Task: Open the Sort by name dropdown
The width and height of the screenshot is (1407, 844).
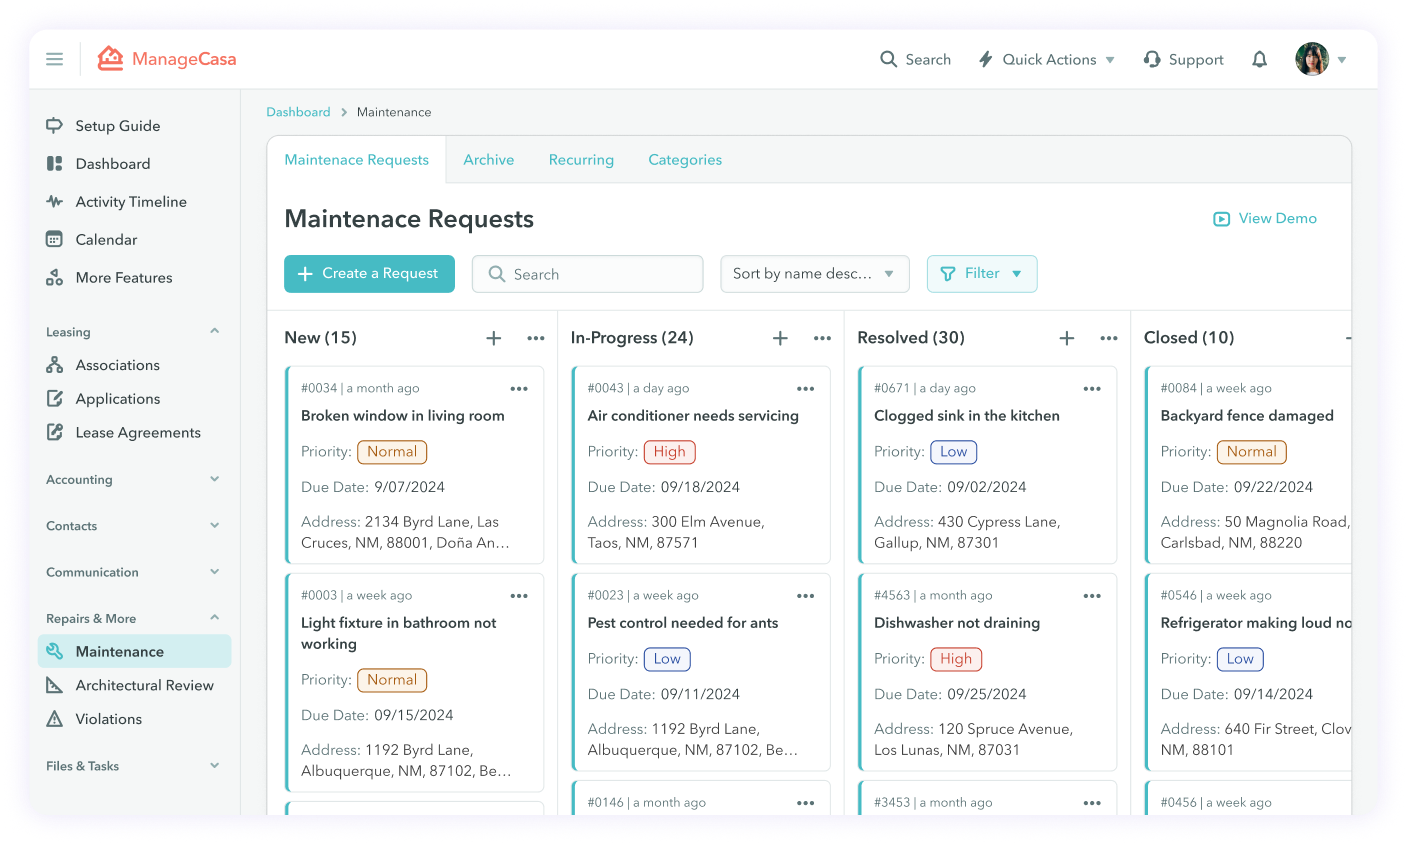Action: [814, 273]
